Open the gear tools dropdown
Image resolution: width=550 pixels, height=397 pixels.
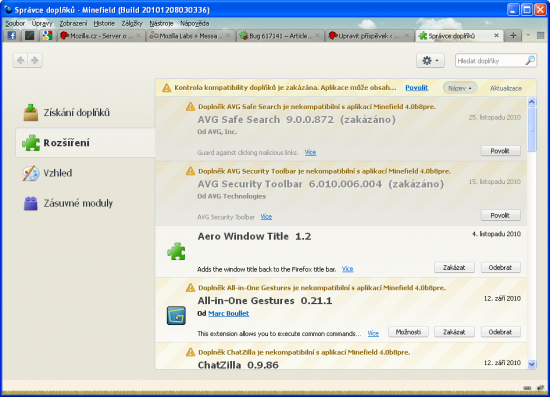pyautogui.click(x=430, y=60)
